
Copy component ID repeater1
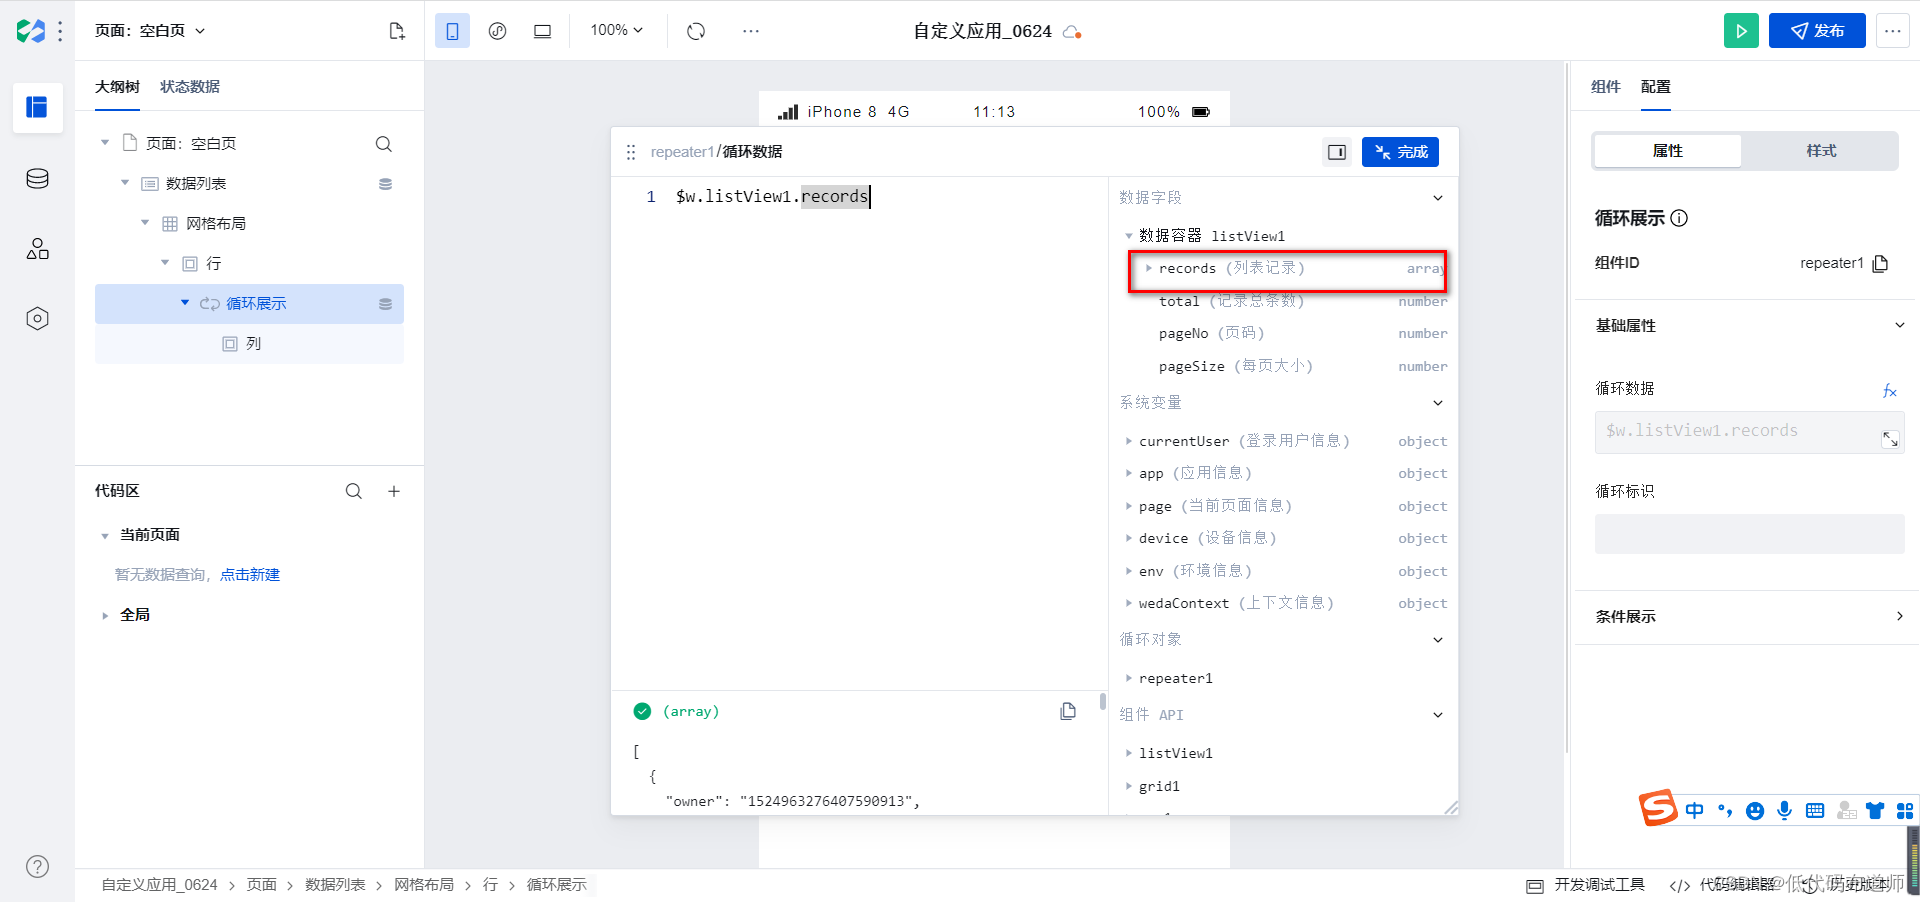click(x=1880, y=263)
